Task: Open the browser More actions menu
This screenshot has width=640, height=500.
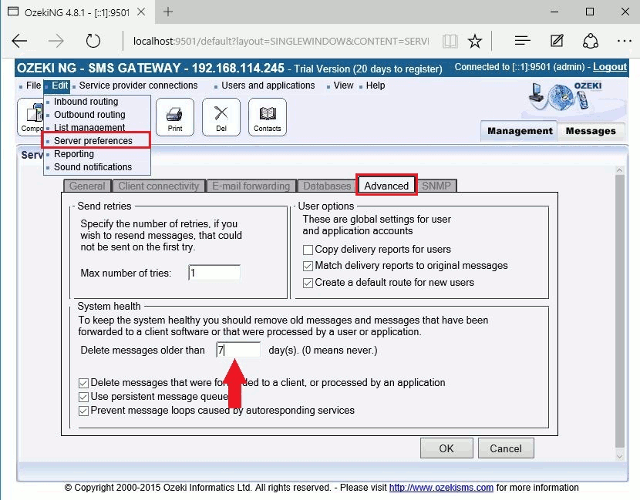Action: click(x=624, y=41)
